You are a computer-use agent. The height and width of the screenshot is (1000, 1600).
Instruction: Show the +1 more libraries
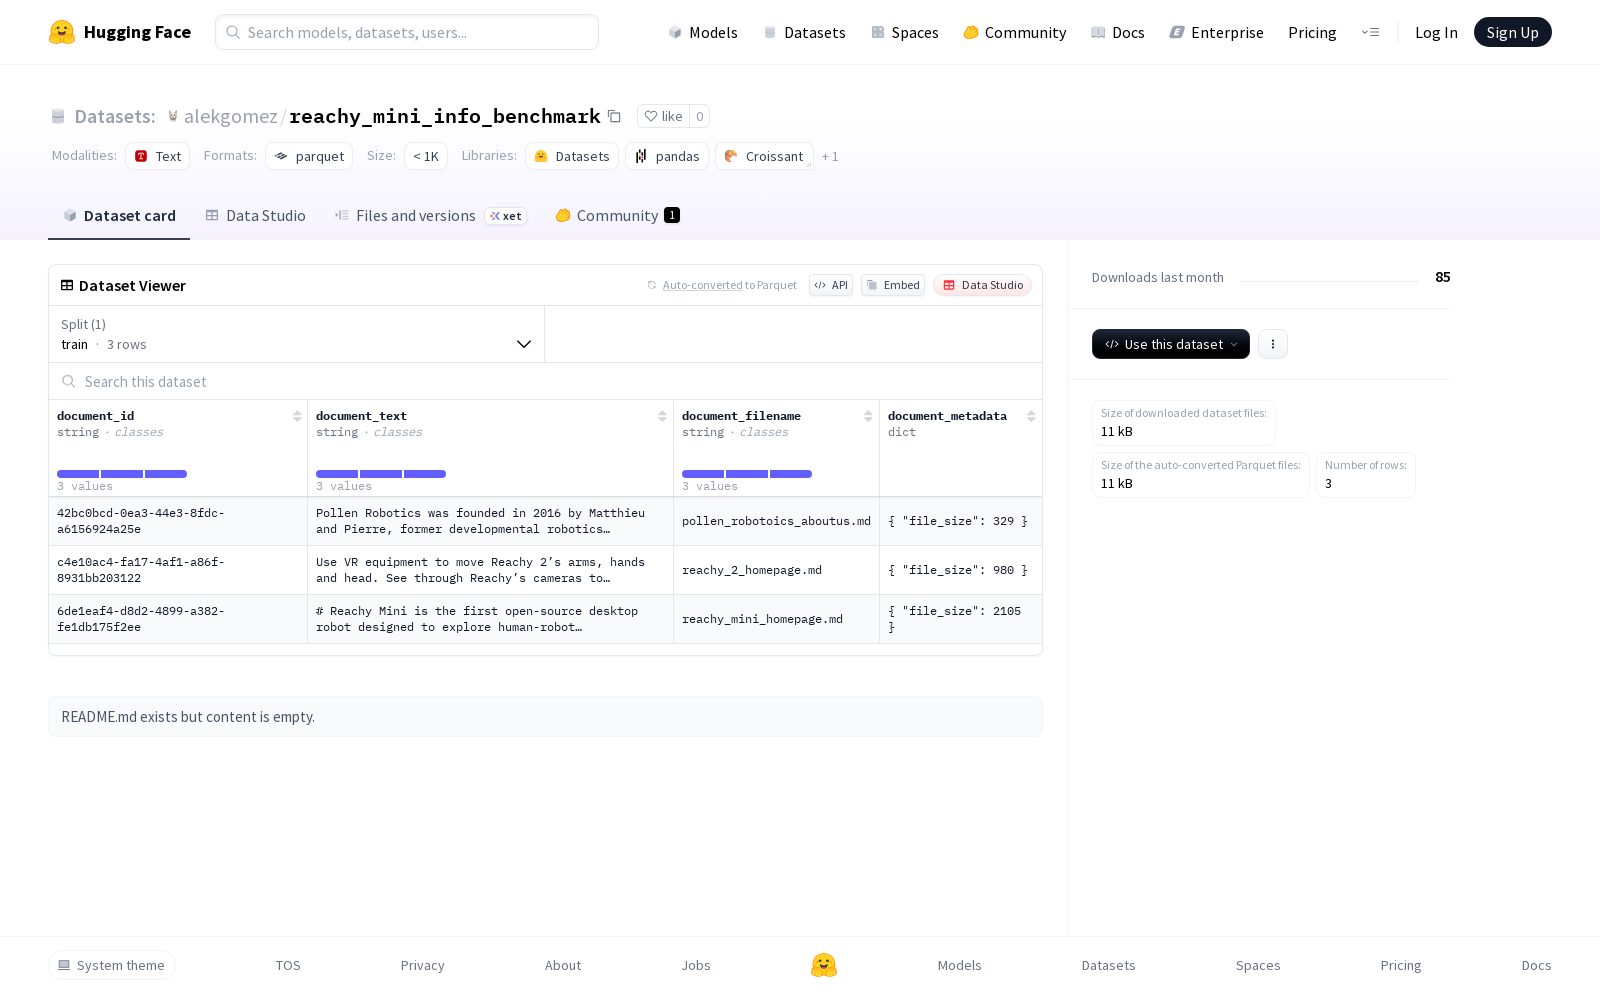[830, 156]
